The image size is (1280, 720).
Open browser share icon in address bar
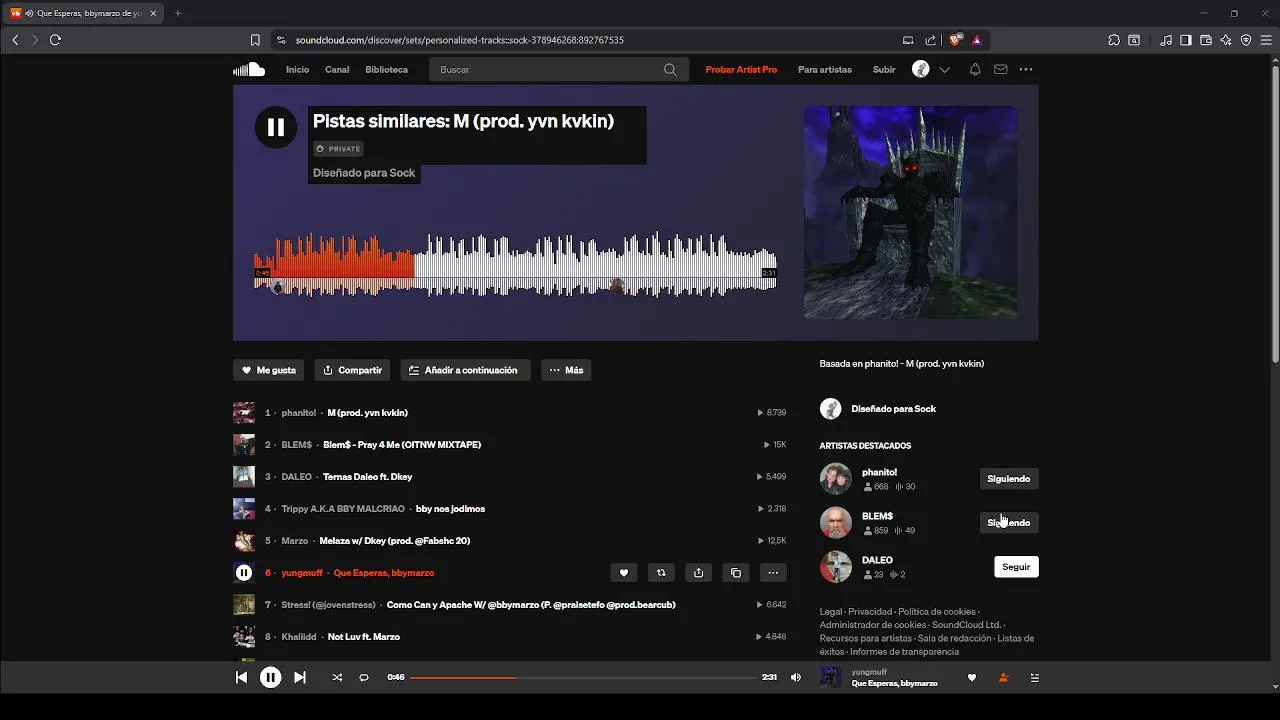(x=931, y=40)
